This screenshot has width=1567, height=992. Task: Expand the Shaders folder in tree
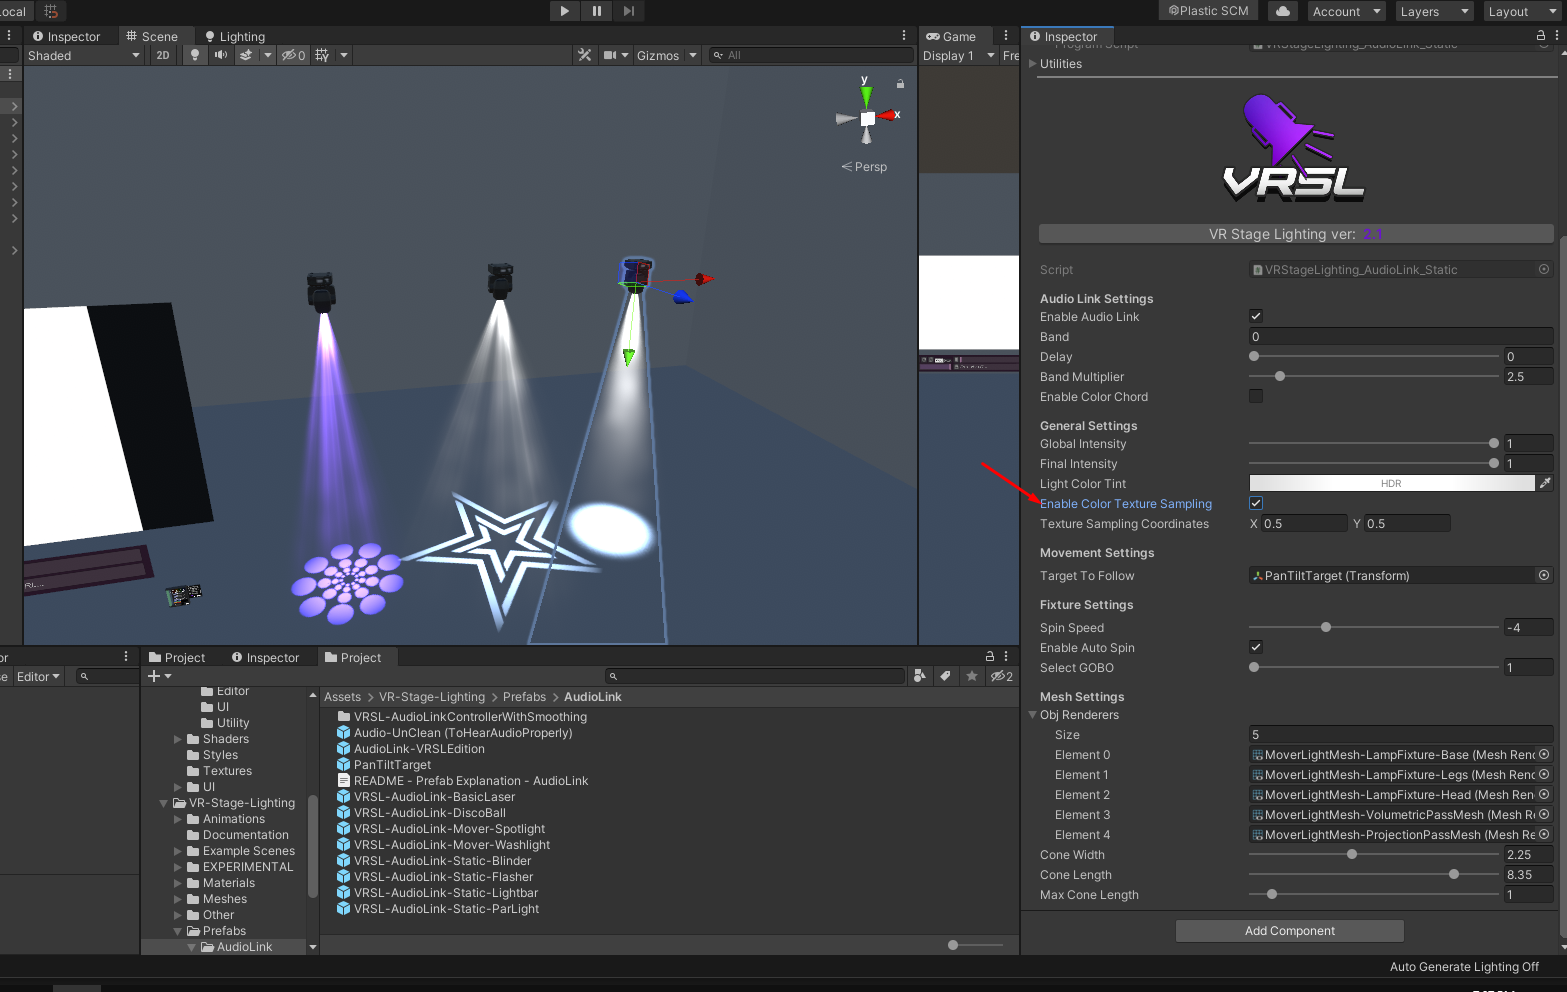tap(178, 739)
